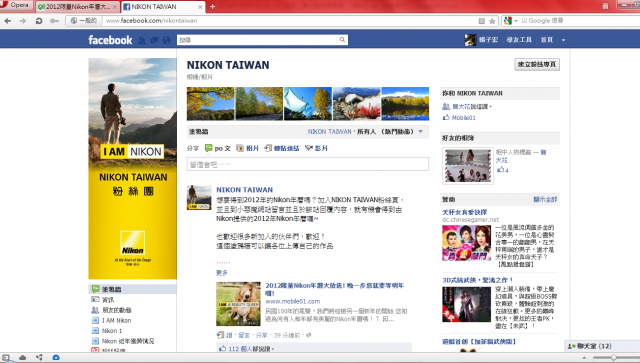The height and width of the screenshot is (363, 640).
Task: Focus the Google search field
Action: click(580, 20)
